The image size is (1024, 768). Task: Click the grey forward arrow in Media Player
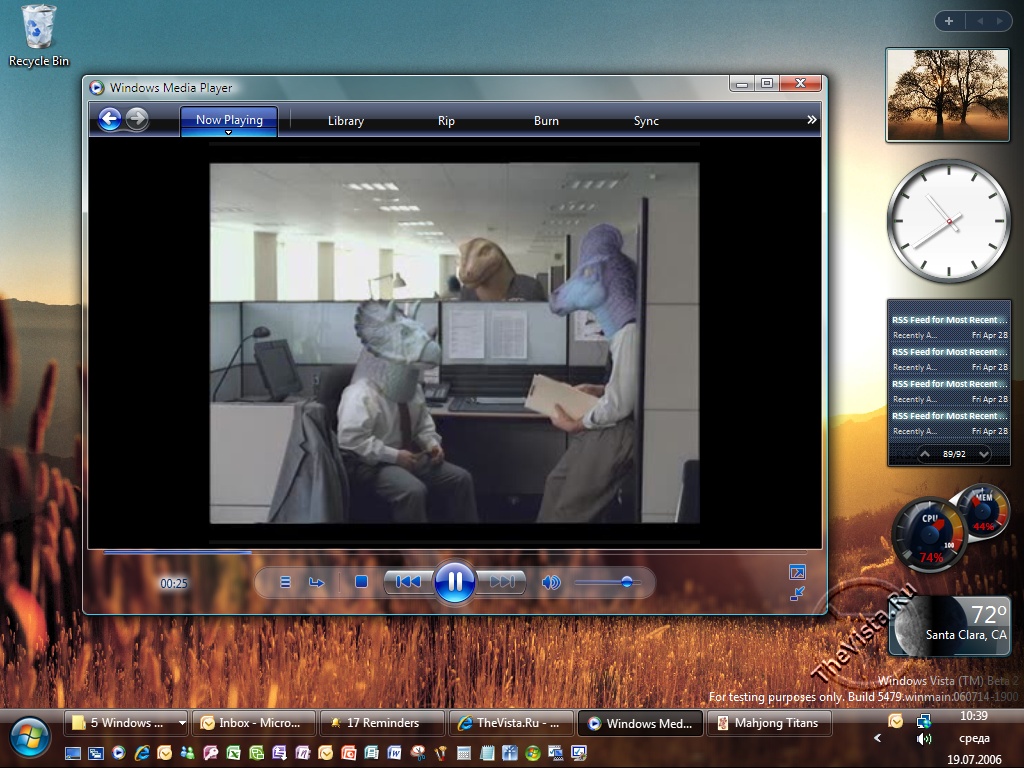[137, 119]
